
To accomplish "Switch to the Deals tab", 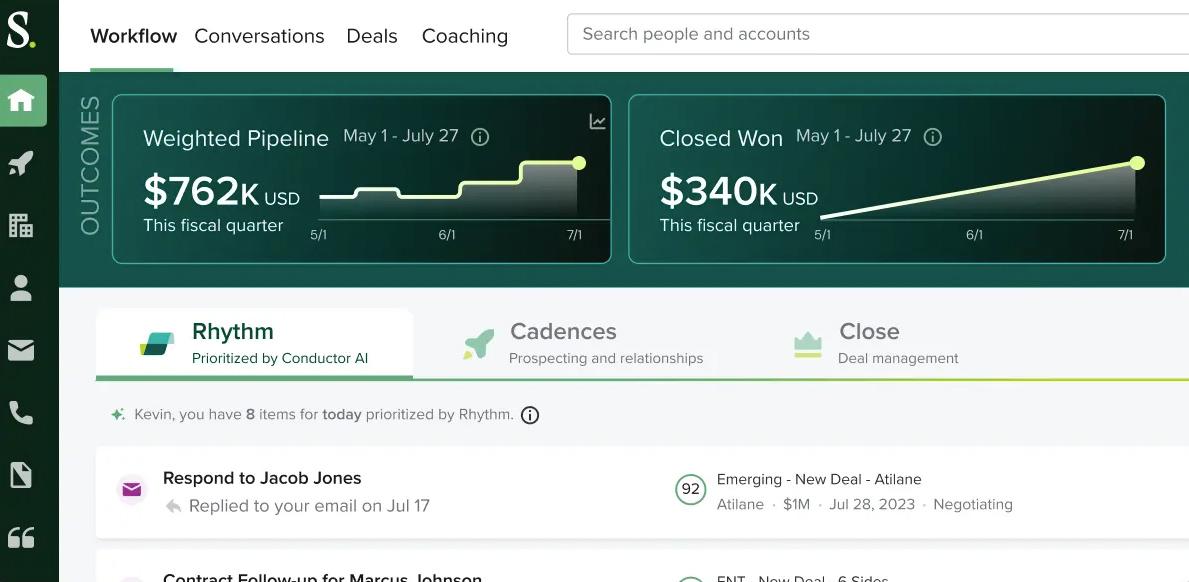I will click(x=372, y=36).
